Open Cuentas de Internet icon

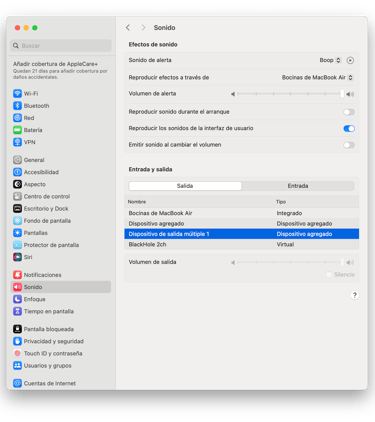(x=17, y=383)
